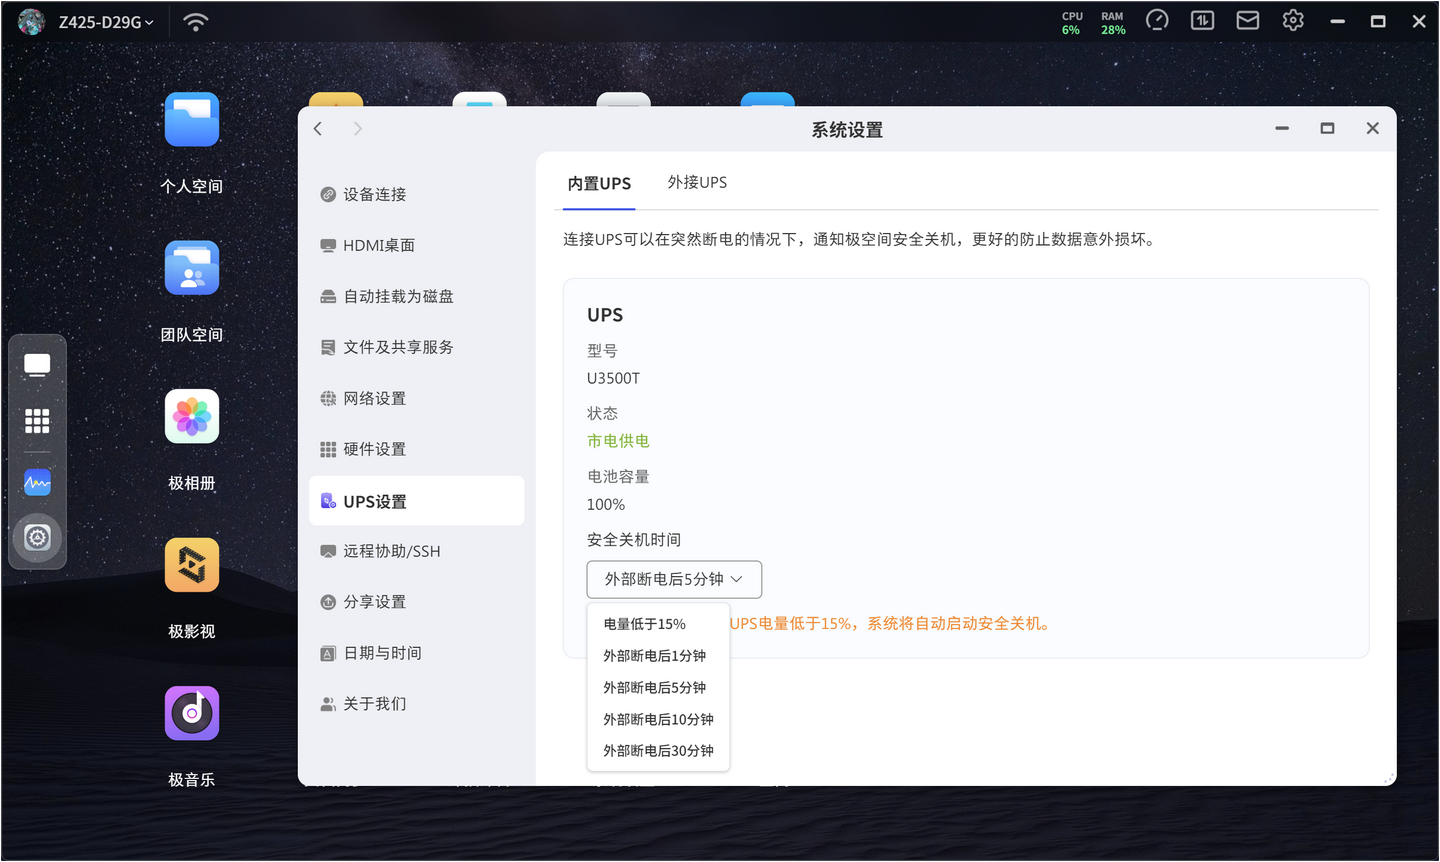Click the 连接UPS description sentence

click(x=860, y=240)
